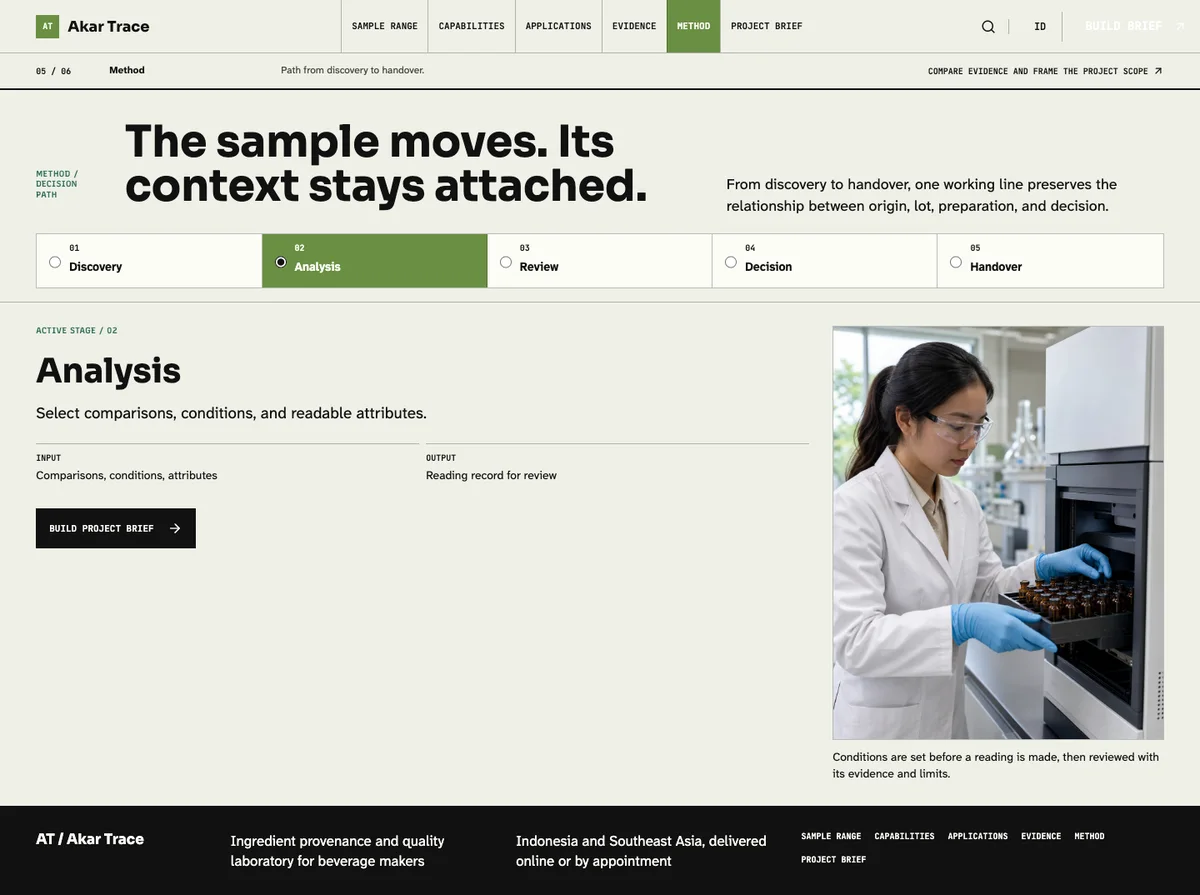Click the footer AT / Akar Trace brand
This screenshot has height=895, width=1200.
tap(90, 839)
